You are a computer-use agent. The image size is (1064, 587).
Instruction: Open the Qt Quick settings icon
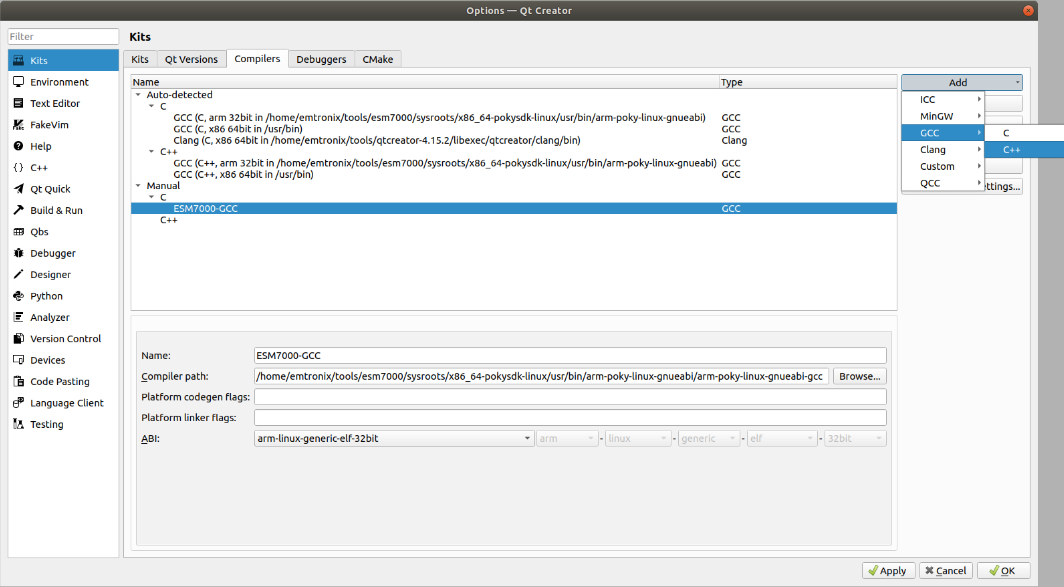pyautogui.click(x=18, y=189)
